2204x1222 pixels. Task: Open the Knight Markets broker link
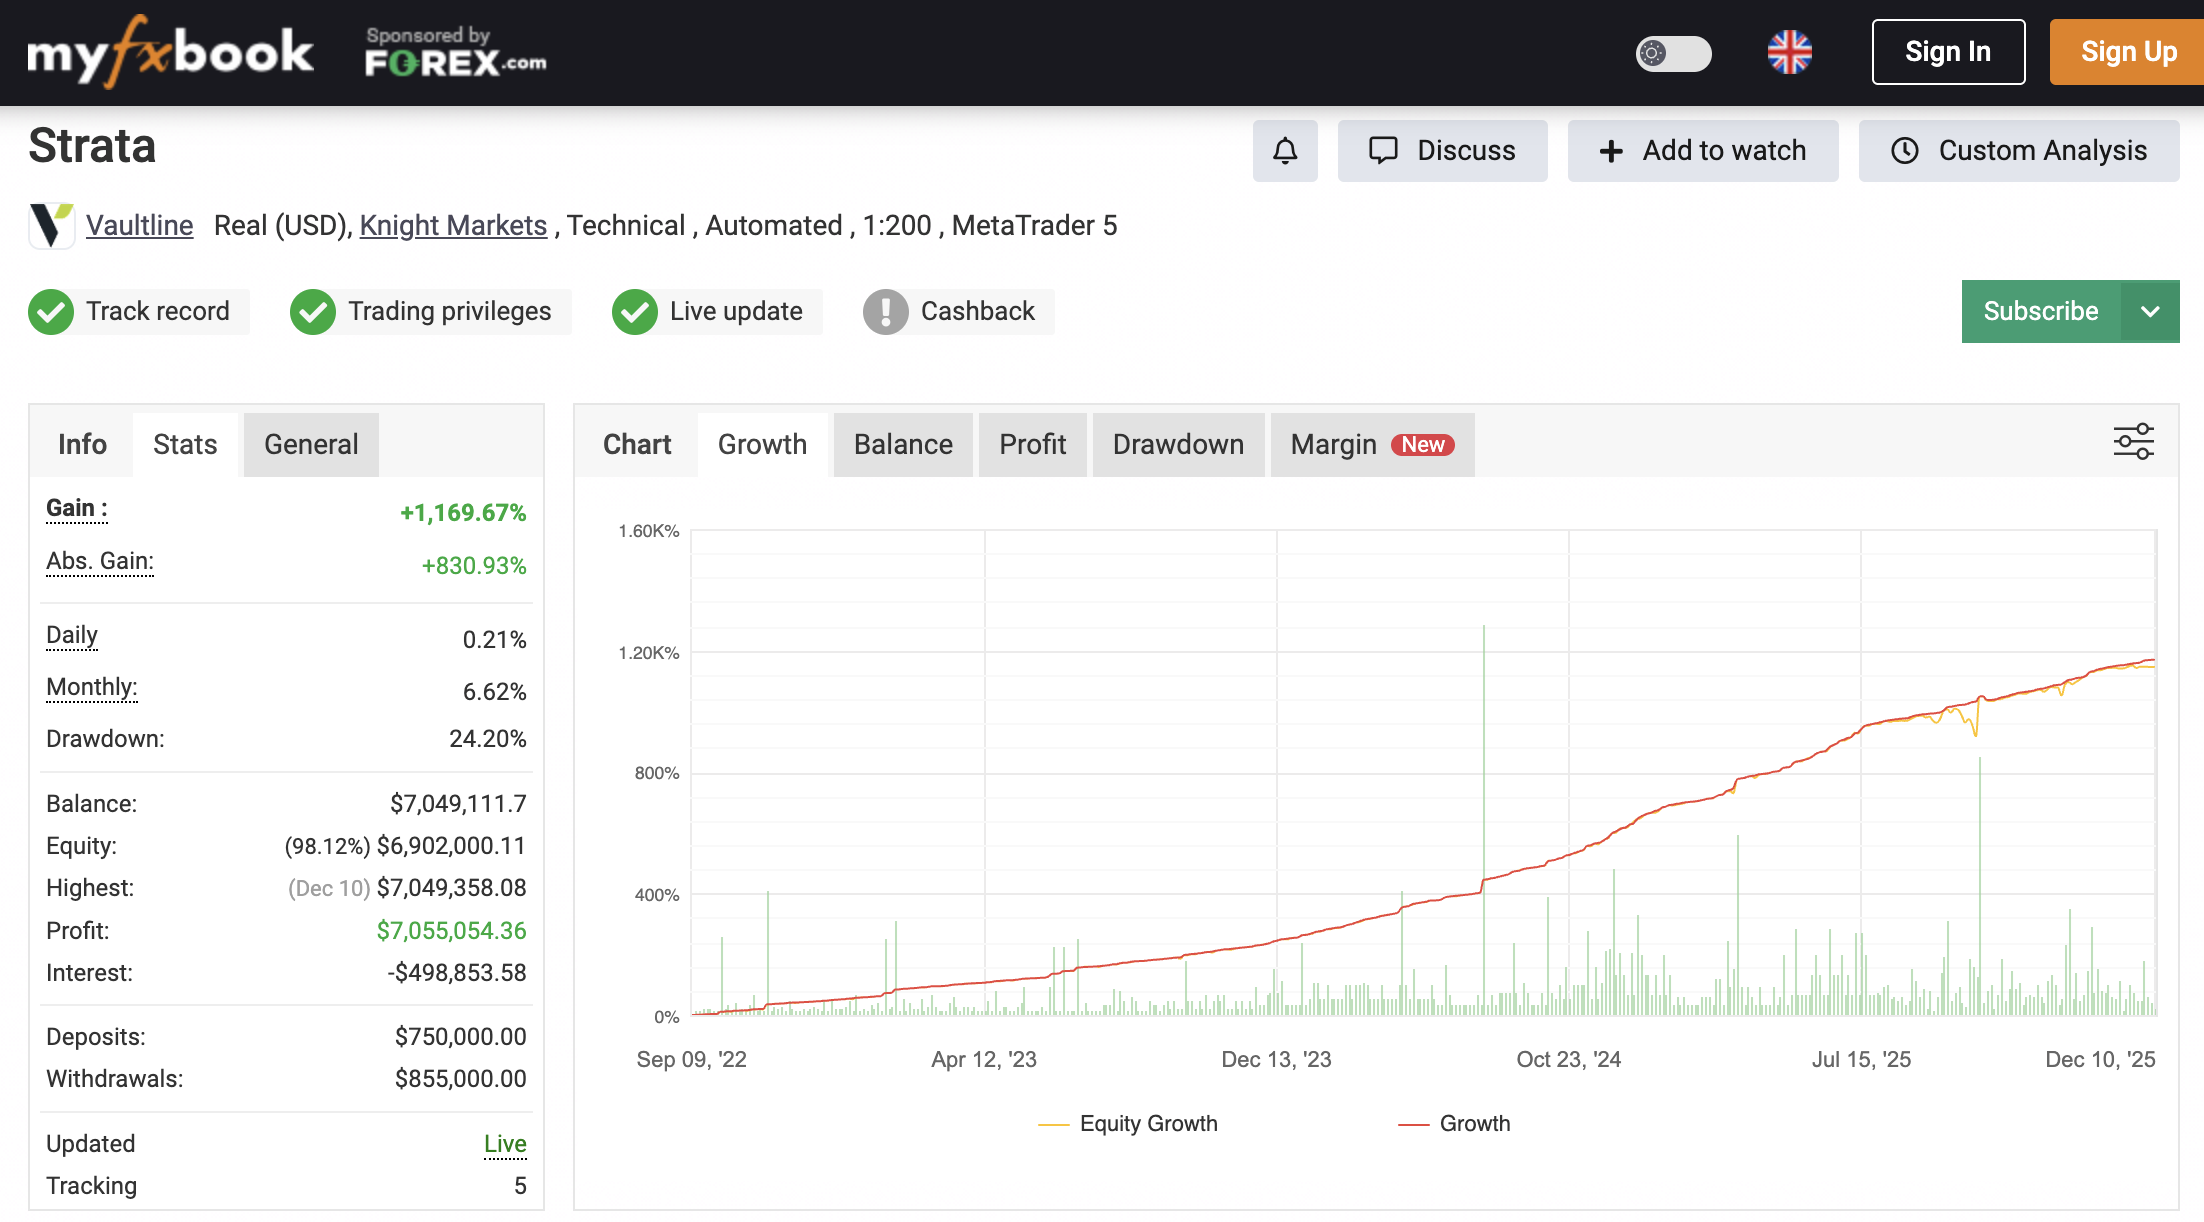point(452,225)
